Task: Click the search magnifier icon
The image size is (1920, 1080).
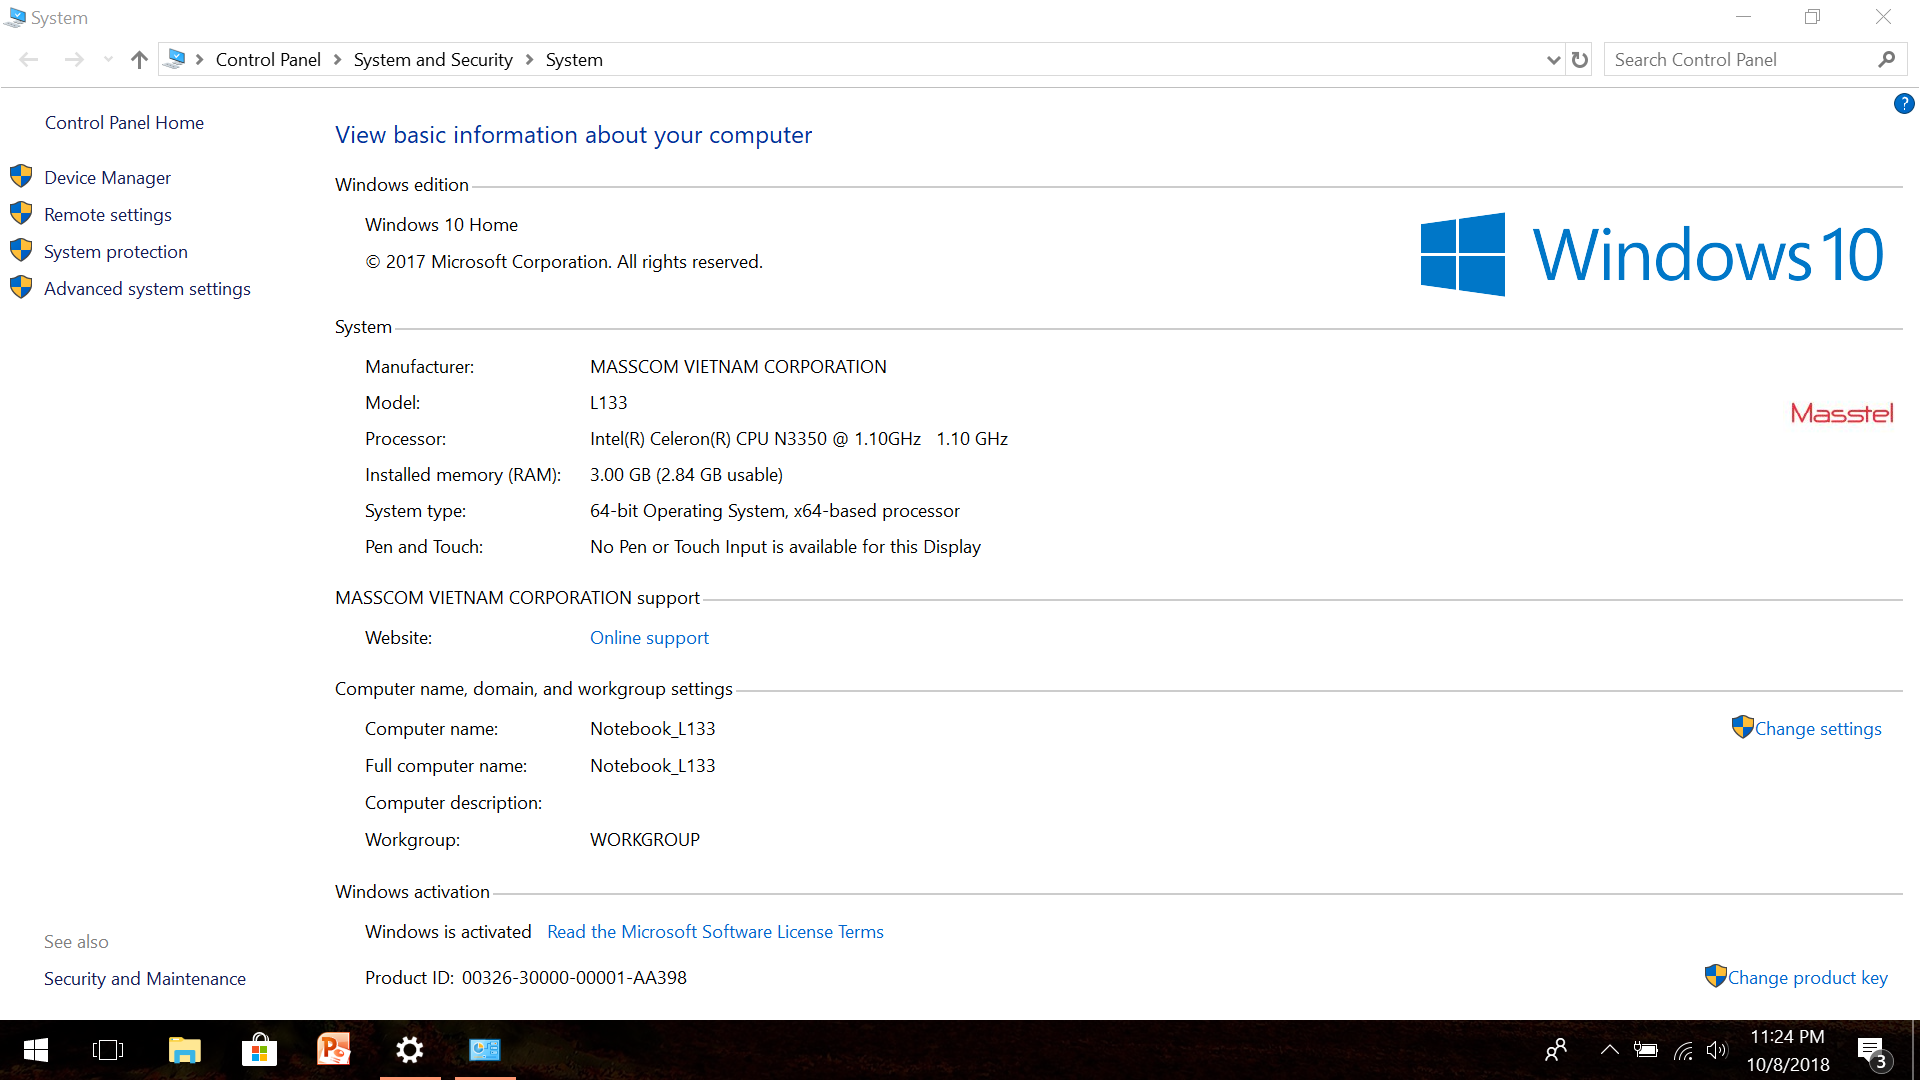Action: pos(1886,59)
